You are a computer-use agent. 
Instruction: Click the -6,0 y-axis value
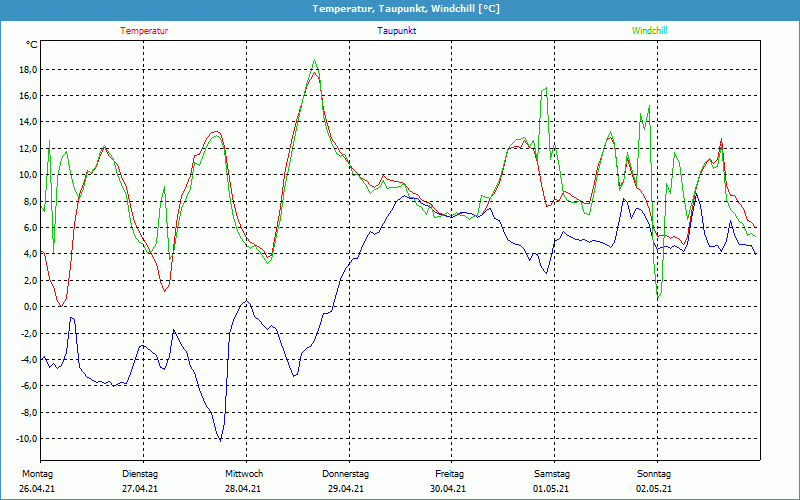click(29, 386)
